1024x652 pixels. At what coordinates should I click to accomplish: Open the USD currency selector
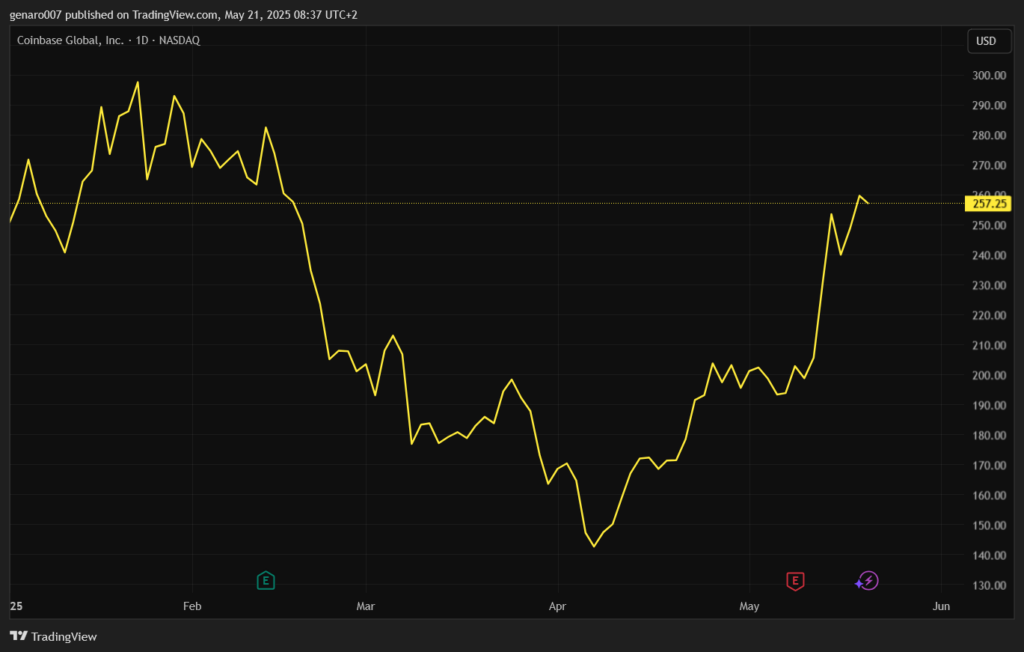[x=986, y=41]
